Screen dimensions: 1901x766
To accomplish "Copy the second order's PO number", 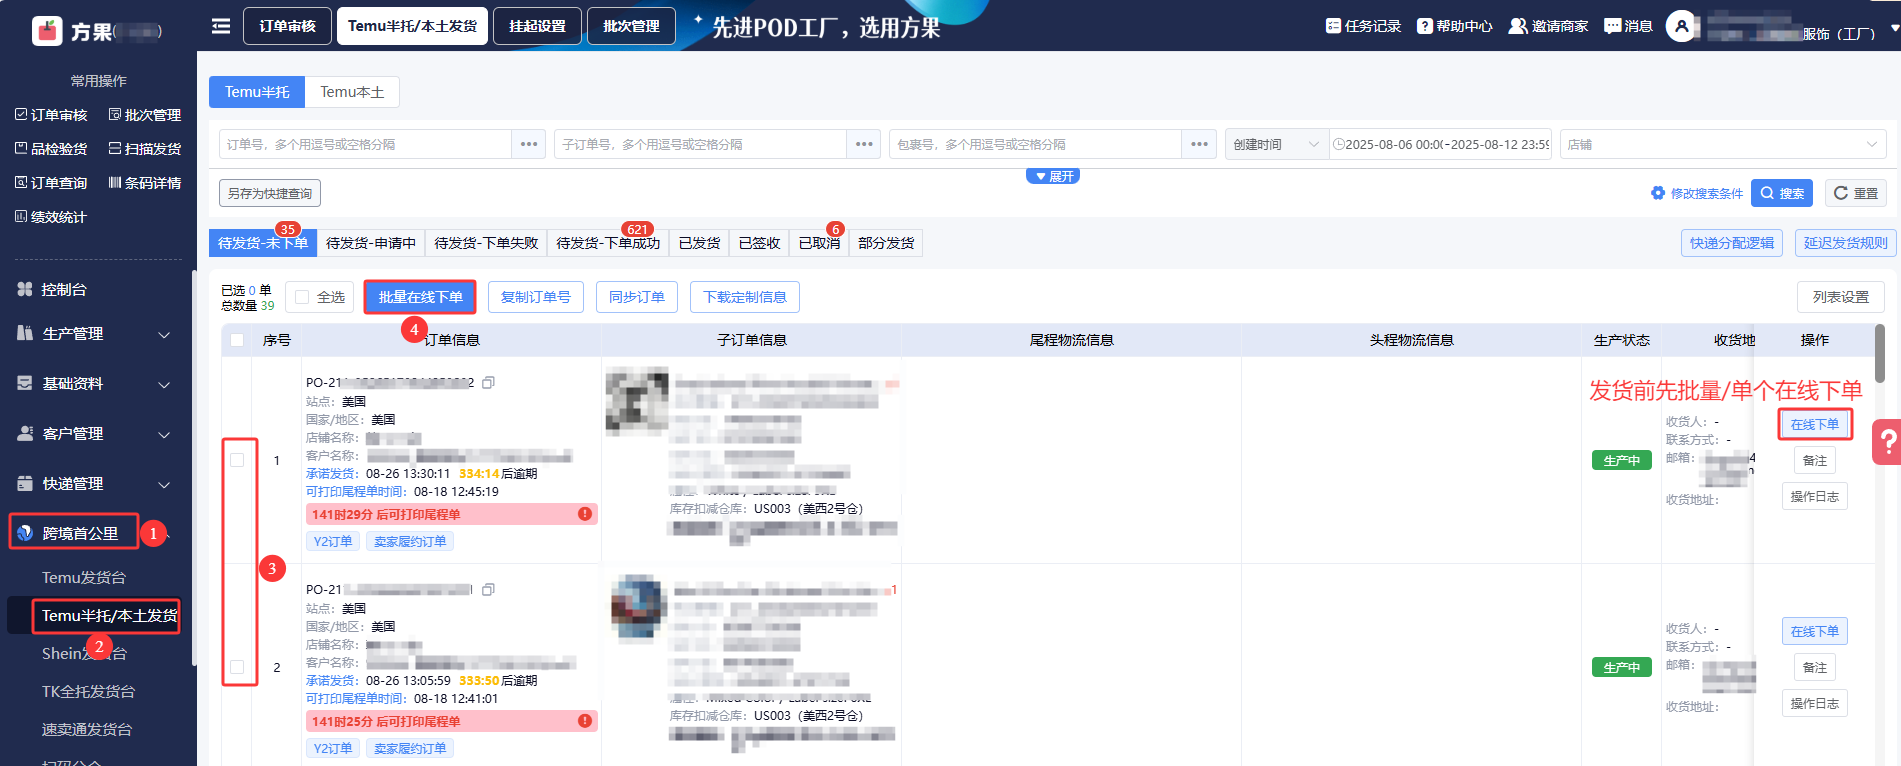I will (x=488, y=590).
